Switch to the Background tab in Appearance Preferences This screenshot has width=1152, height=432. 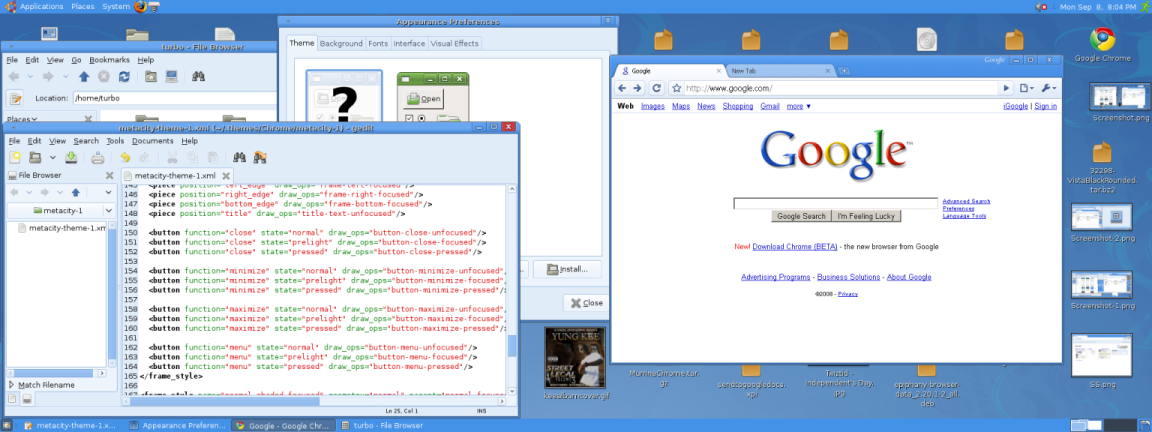[x=341, y=43]
